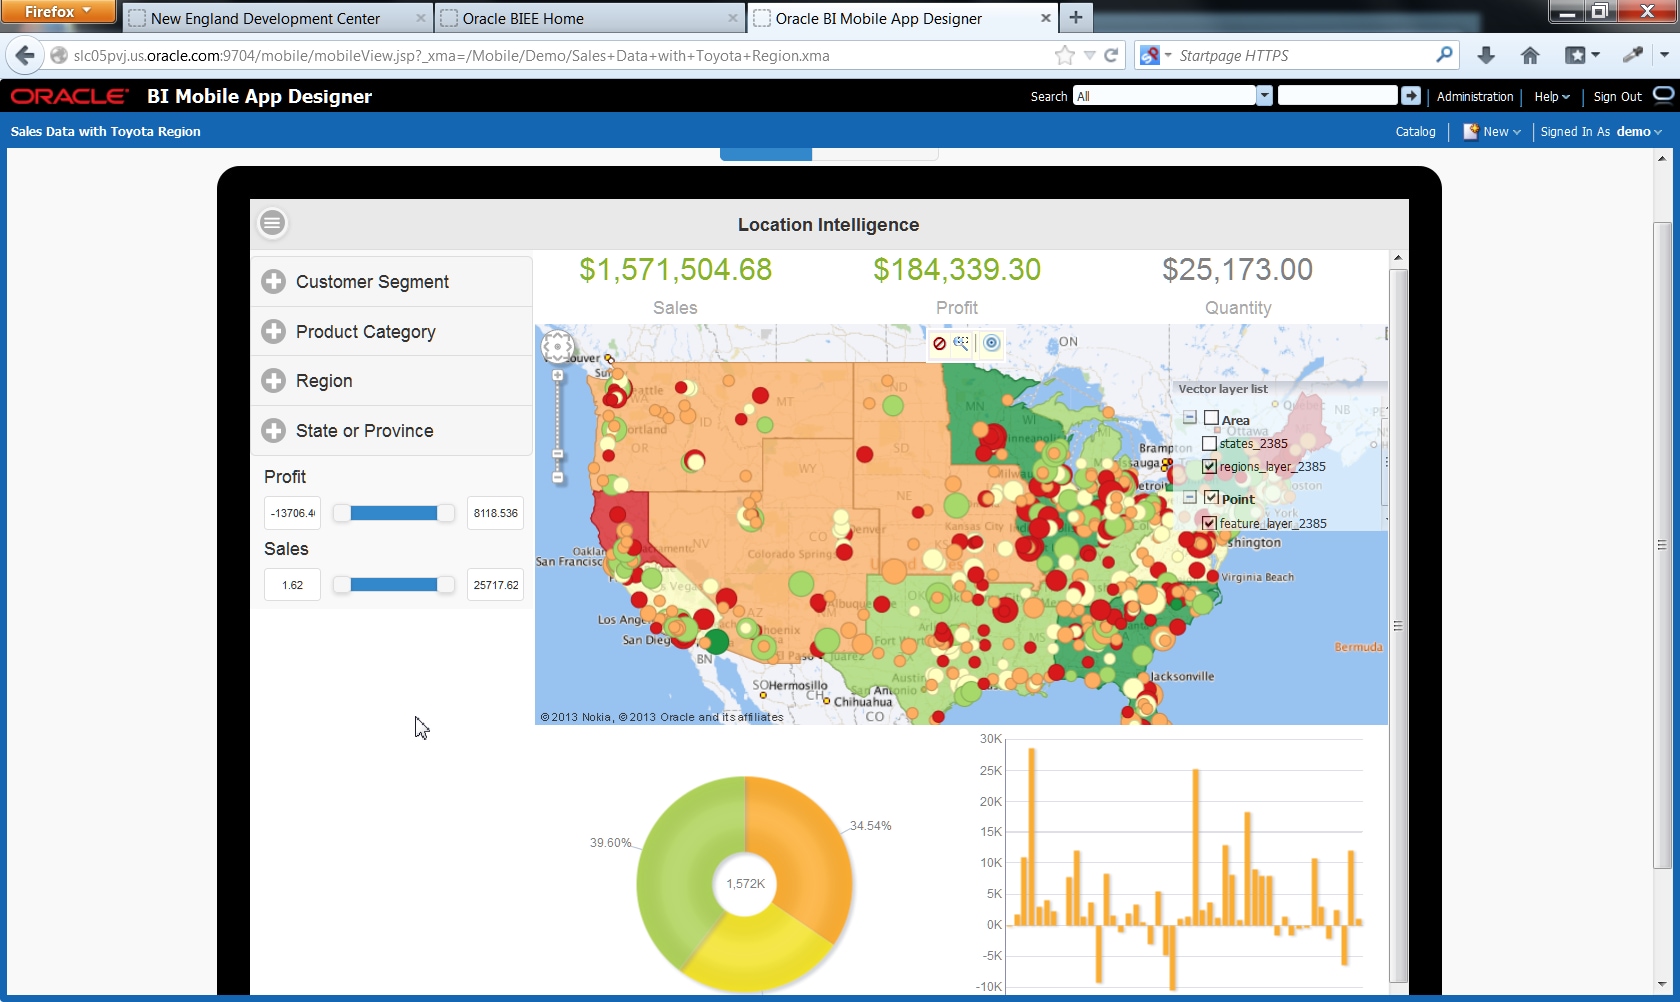The width and height of the screenshot is (1680, 1002).
Task: Open the New dropdown menu
Action: 1492,132
